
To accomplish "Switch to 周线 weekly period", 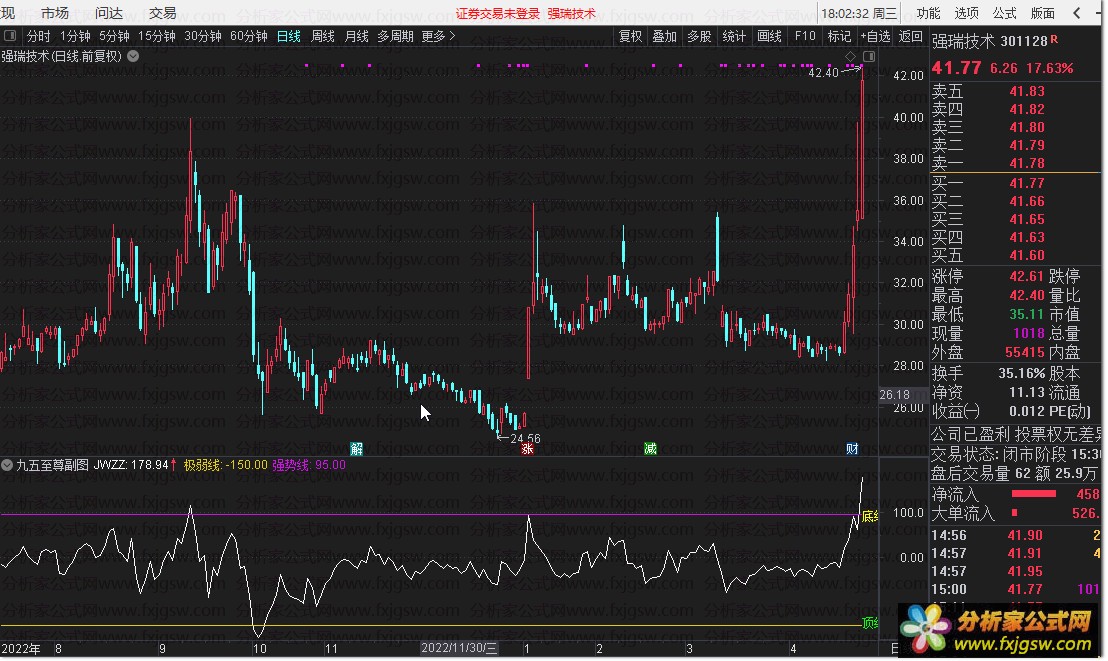I will coord(323,36).
